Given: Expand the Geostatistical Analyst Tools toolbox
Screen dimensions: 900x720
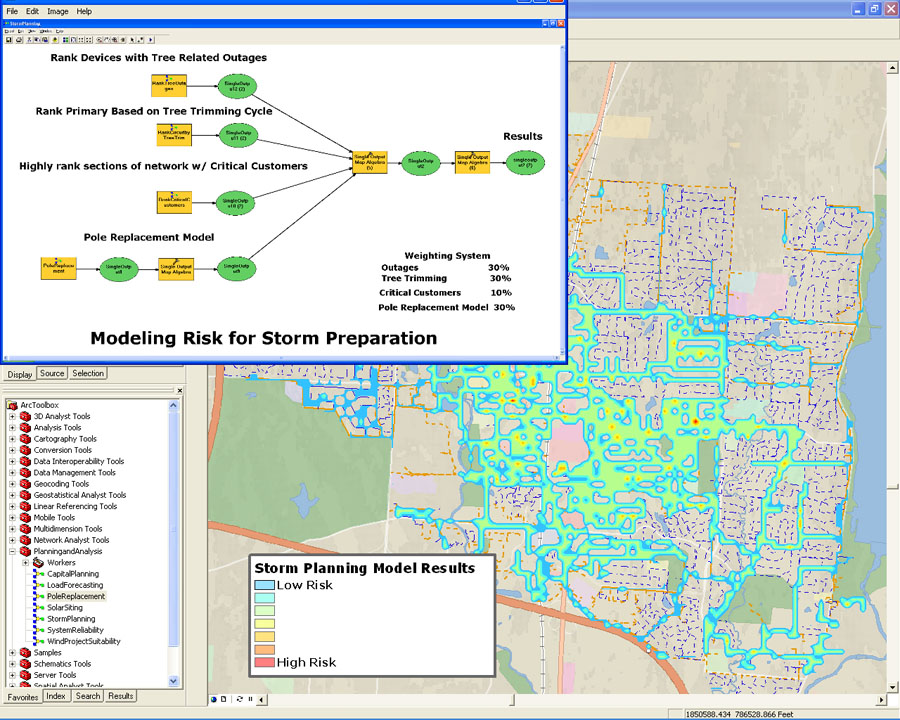Looking at the screenshot, I should pos(12,495).
